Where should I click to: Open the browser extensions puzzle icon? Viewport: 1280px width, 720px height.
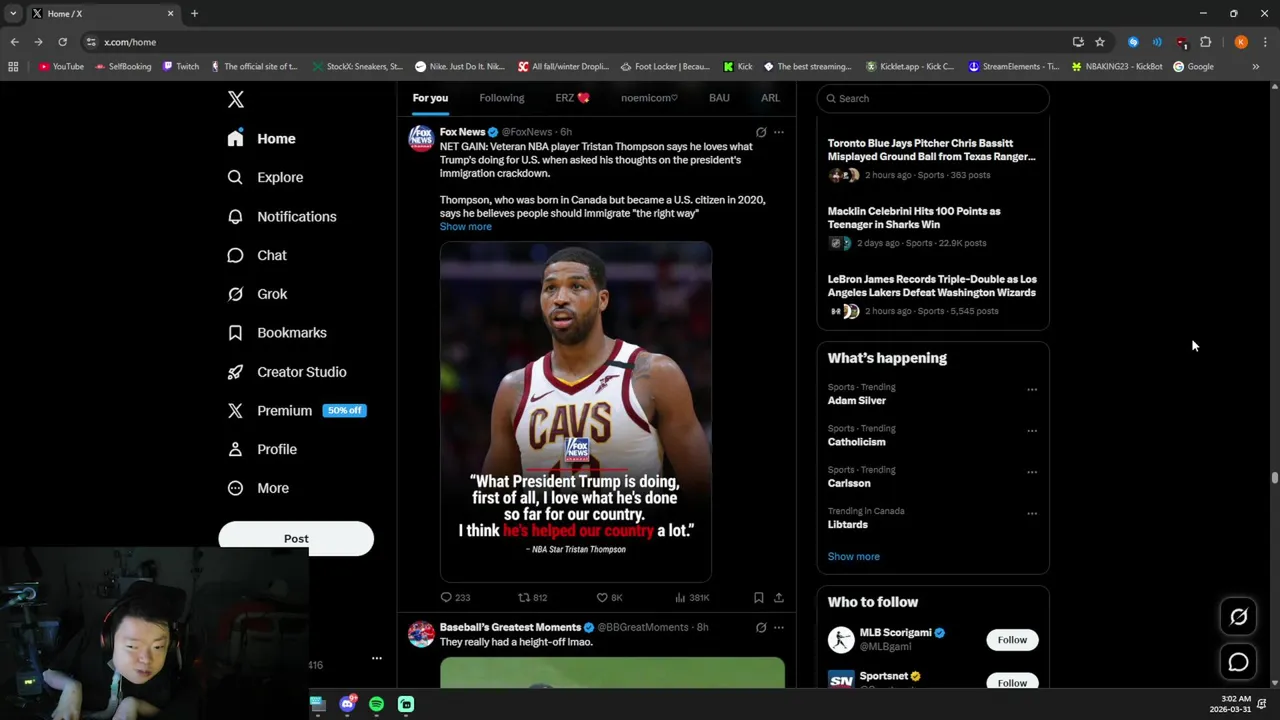click(x=1205, y=42)
